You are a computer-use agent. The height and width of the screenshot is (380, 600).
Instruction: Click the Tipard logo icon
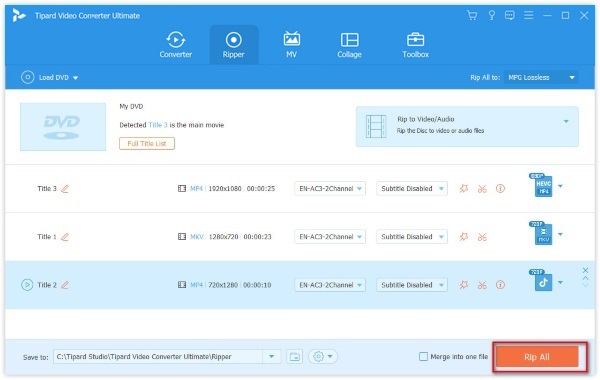pos(19,15)
